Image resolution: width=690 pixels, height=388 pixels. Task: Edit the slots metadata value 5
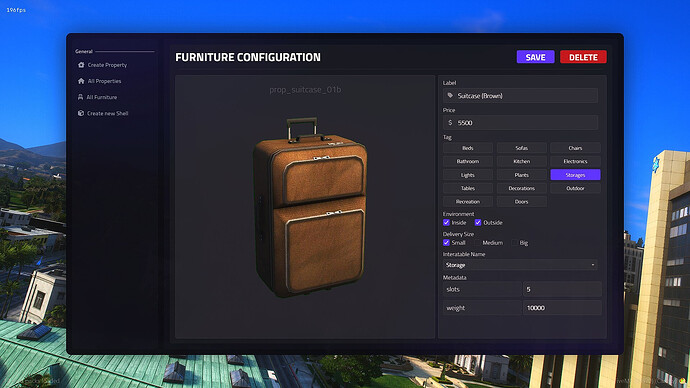click(x=562, y=289)
